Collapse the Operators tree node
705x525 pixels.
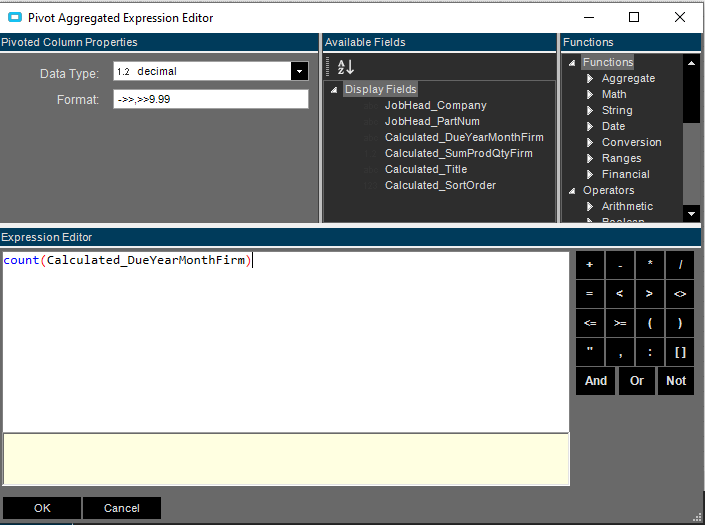tap(572, 191)
